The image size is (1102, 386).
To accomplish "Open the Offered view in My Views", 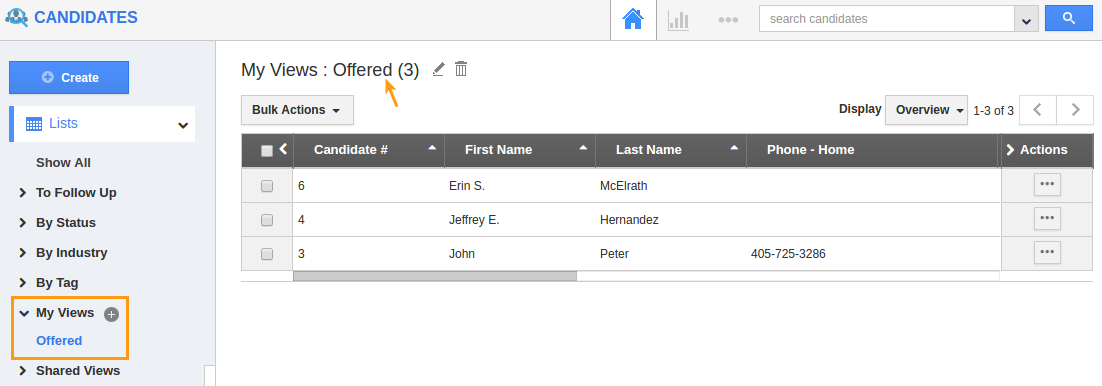I will [x=59, y=341].
